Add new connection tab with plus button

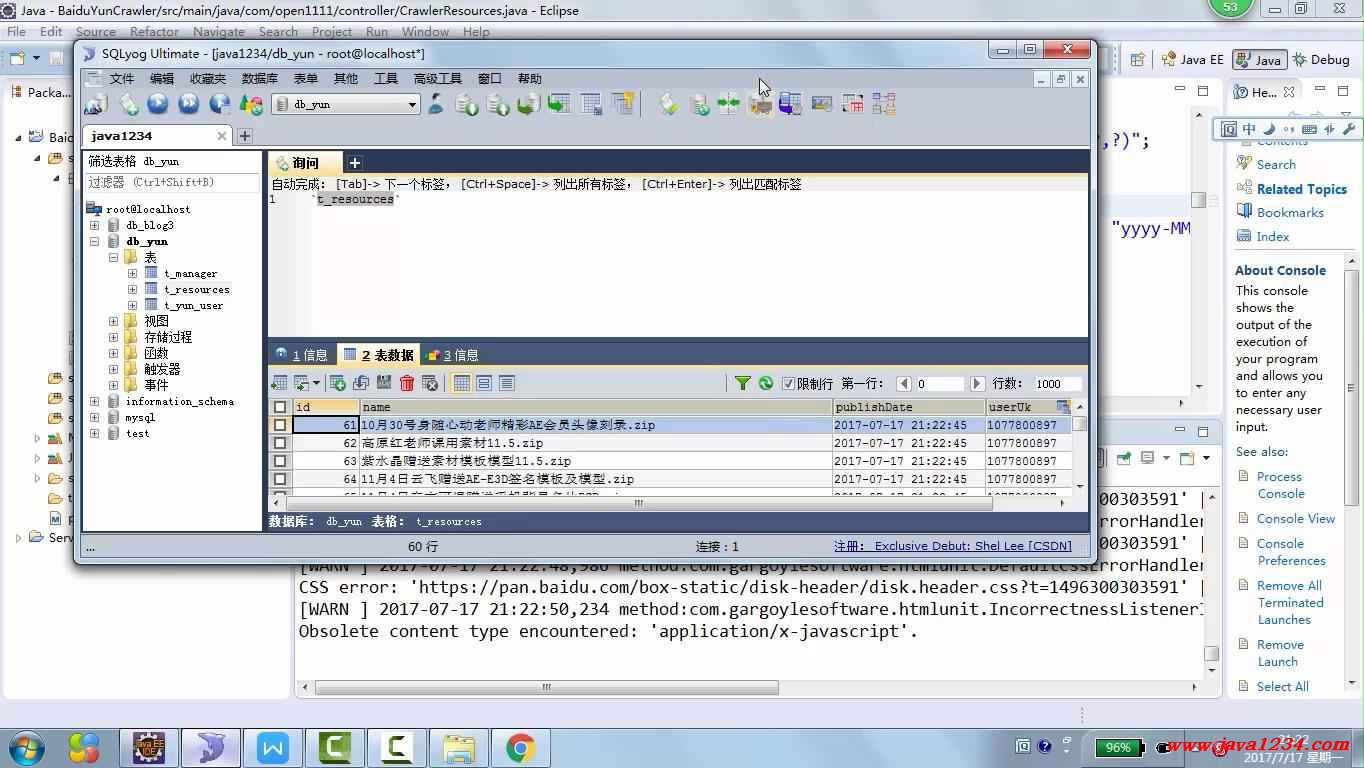pyautogui.click(x=245, y=136)
